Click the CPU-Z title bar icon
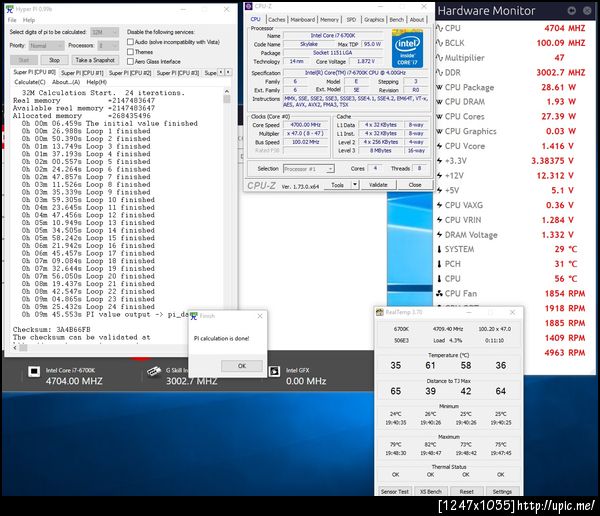The image size is (600, 516). pos(249,6)
